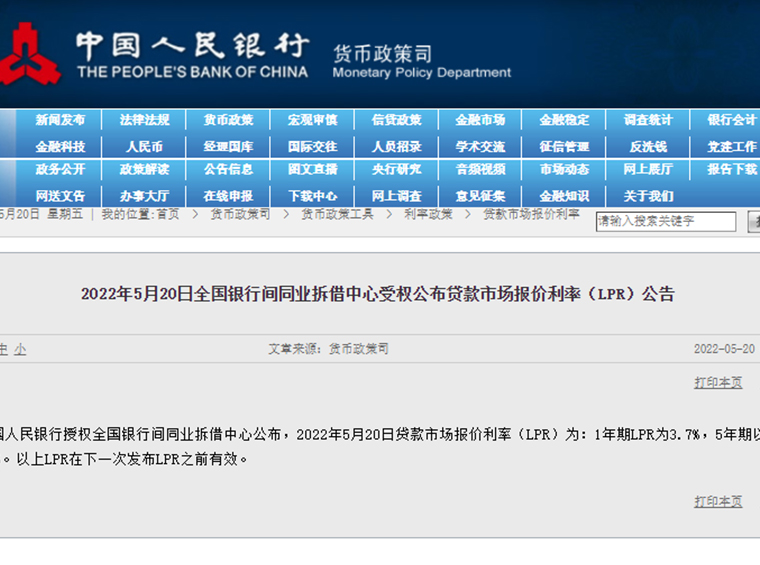Go to the 经理国库 section

228,146
